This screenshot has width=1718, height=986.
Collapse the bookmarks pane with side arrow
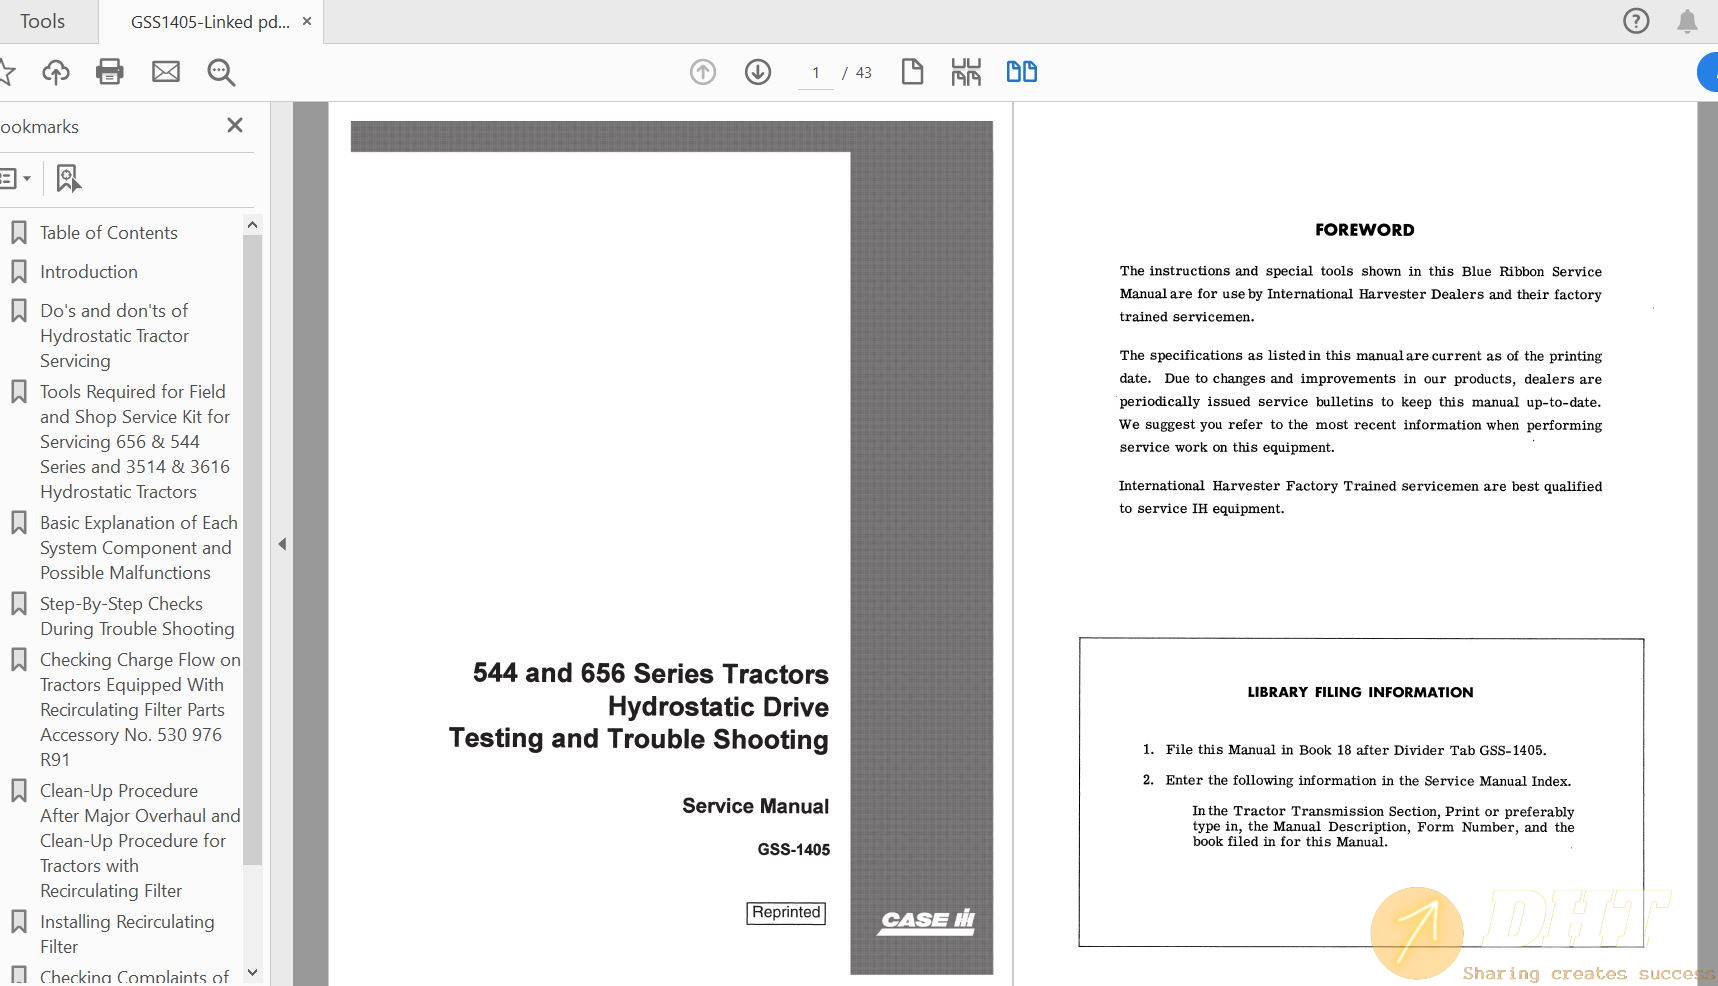point(282,544)
